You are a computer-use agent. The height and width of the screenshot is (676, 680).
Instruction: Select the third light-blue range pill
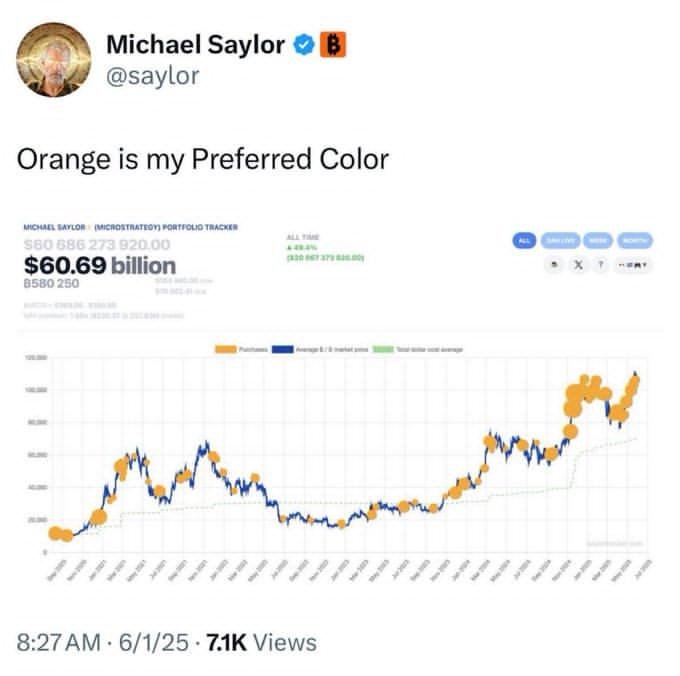(598, 241)
